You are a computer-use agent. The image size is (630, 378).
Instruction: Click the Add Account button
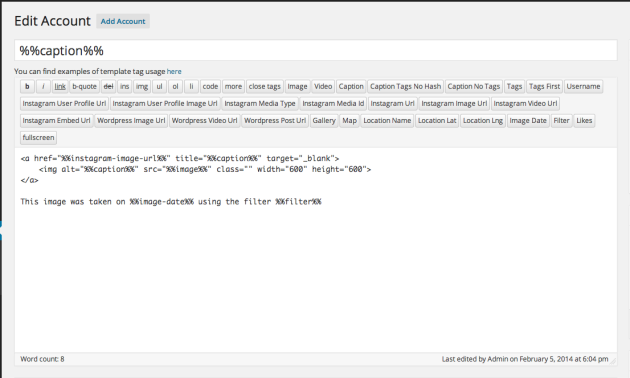coord(123,21)
